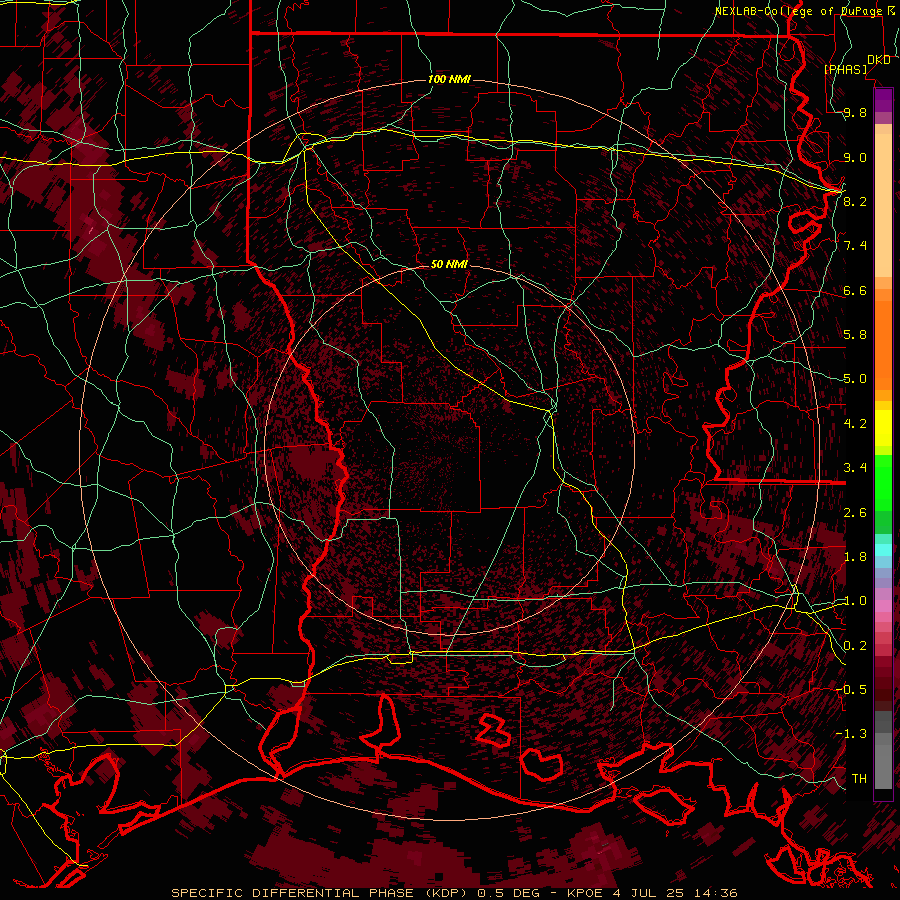This screenshot has width=900, height=900.
Task: Click the 5.8 value on the color scale
Action: point(855,335)
